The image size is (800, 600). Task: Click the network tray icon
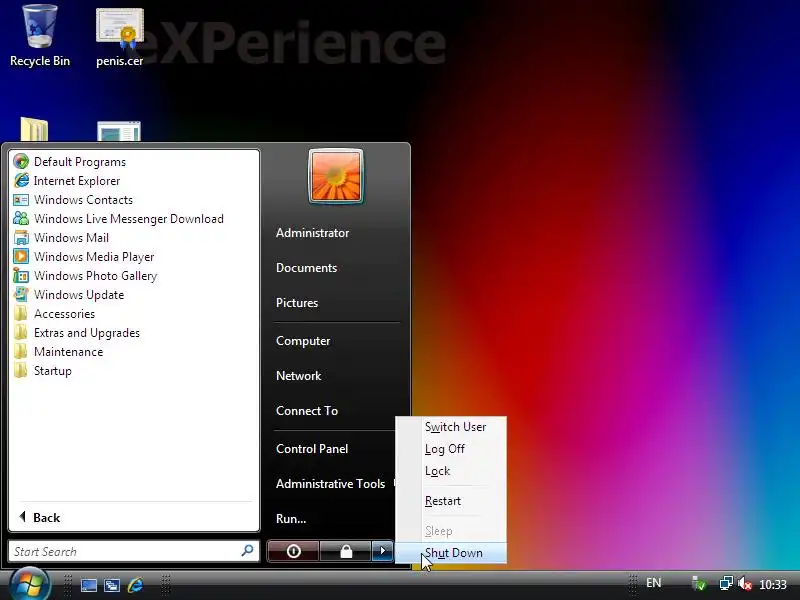click(x=726, y=584)
